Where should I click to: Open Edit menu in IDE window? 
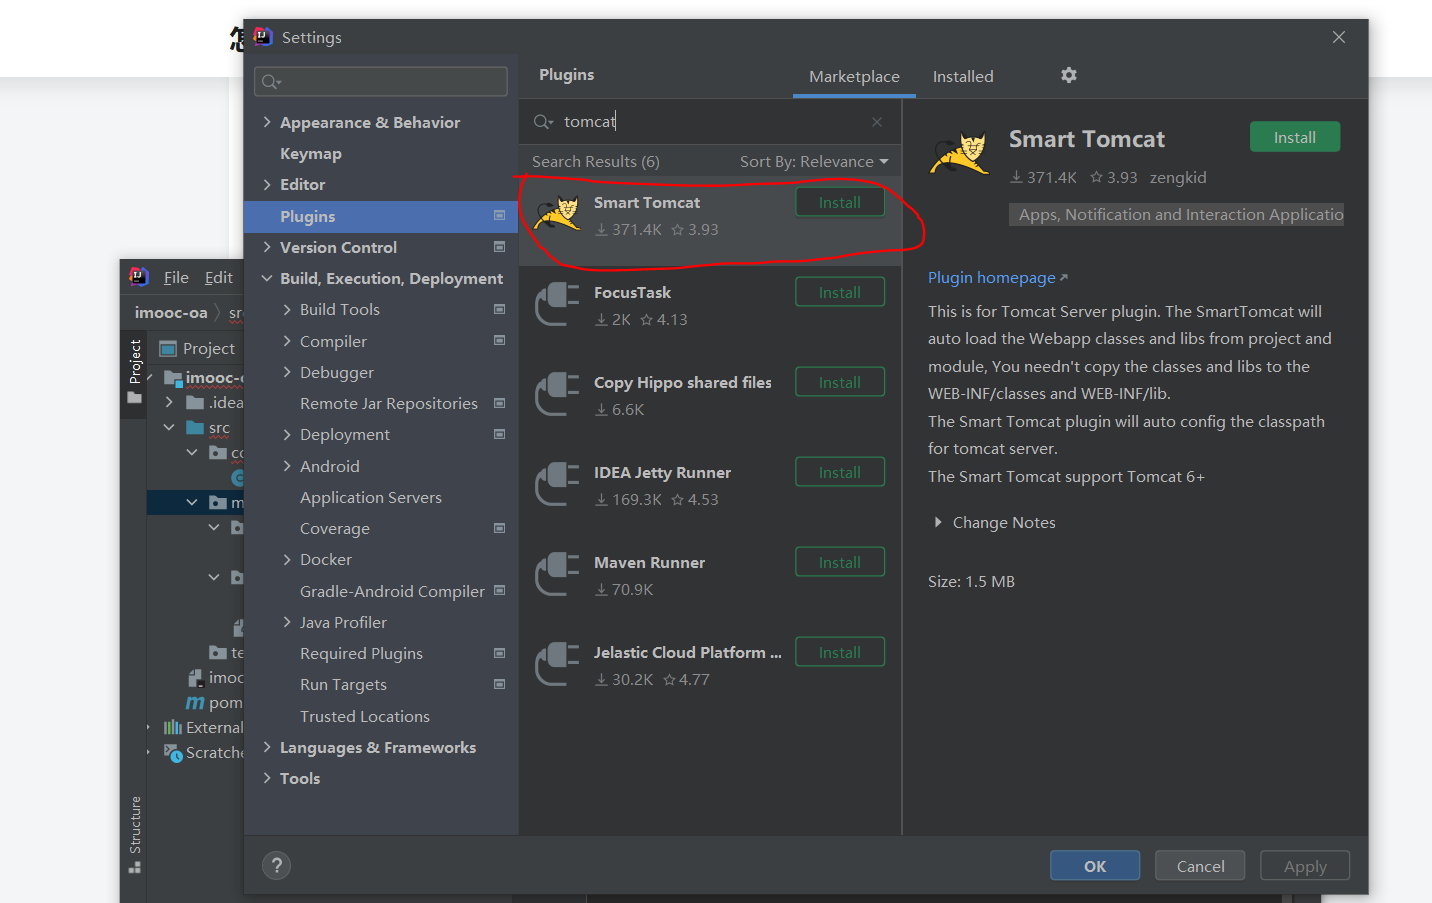point(219,277)
